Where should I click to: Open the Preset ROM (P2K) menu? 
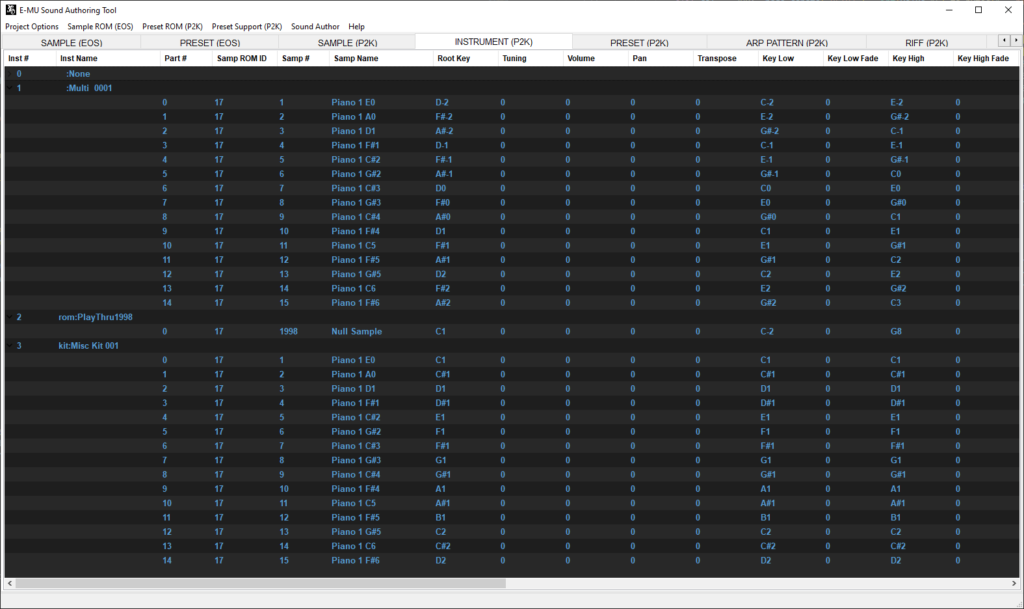click(172, 27)
